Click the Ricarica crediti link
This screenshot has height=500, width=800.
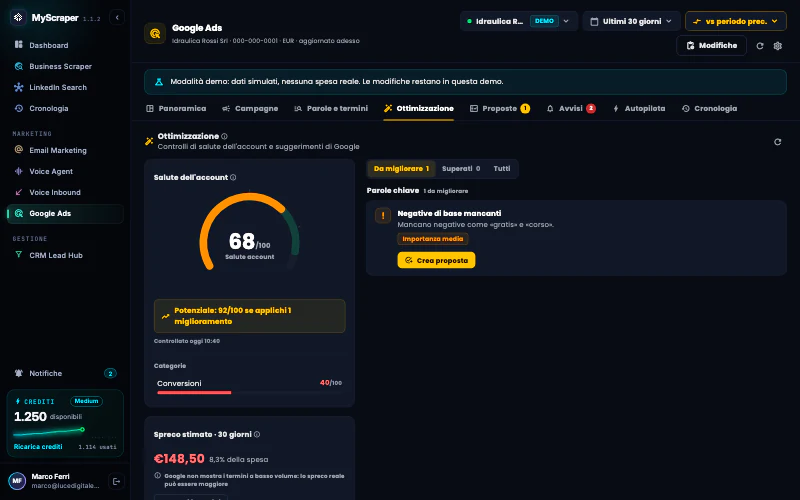click(38, 446)
